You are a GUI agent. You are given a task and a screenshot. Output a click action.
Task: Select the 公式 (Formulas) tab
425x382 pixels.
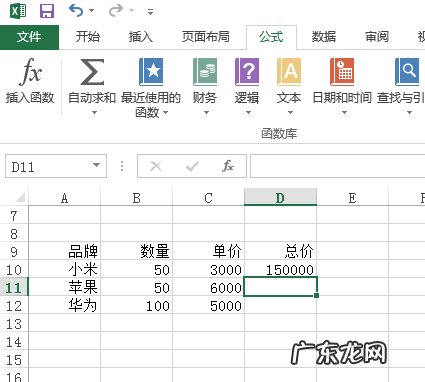point(271,37)
